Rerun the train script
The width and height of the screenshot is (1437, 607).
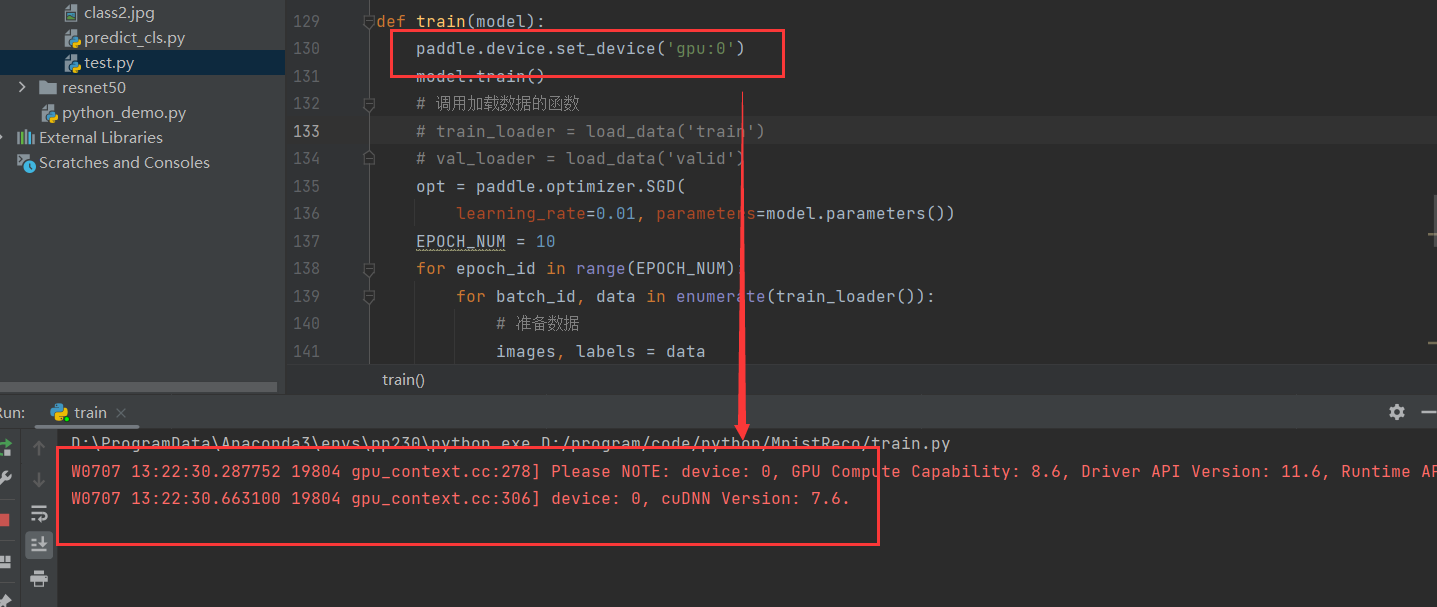(8, 444)
